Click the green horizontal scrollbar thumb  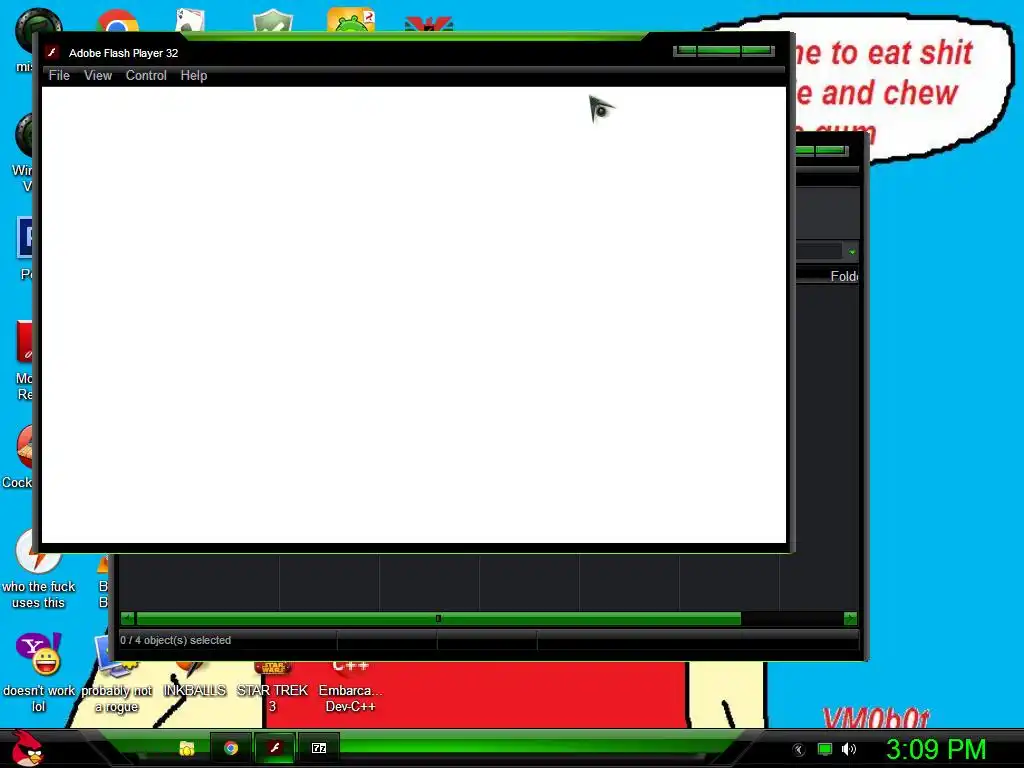438,618
